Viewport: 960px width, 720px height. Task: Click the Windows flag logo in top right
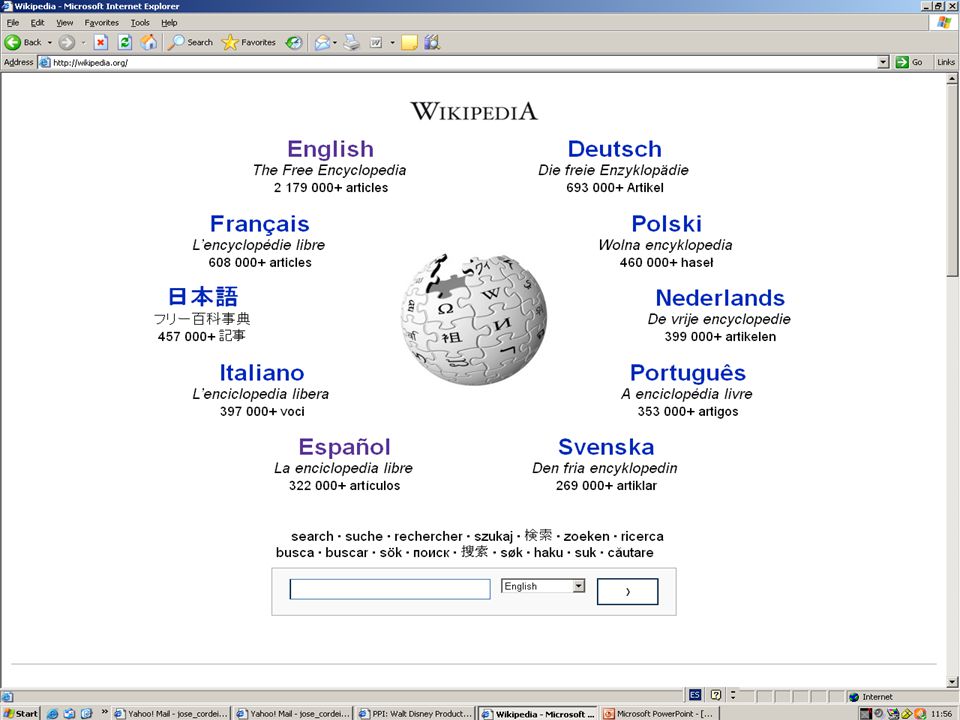coord(944,23)
